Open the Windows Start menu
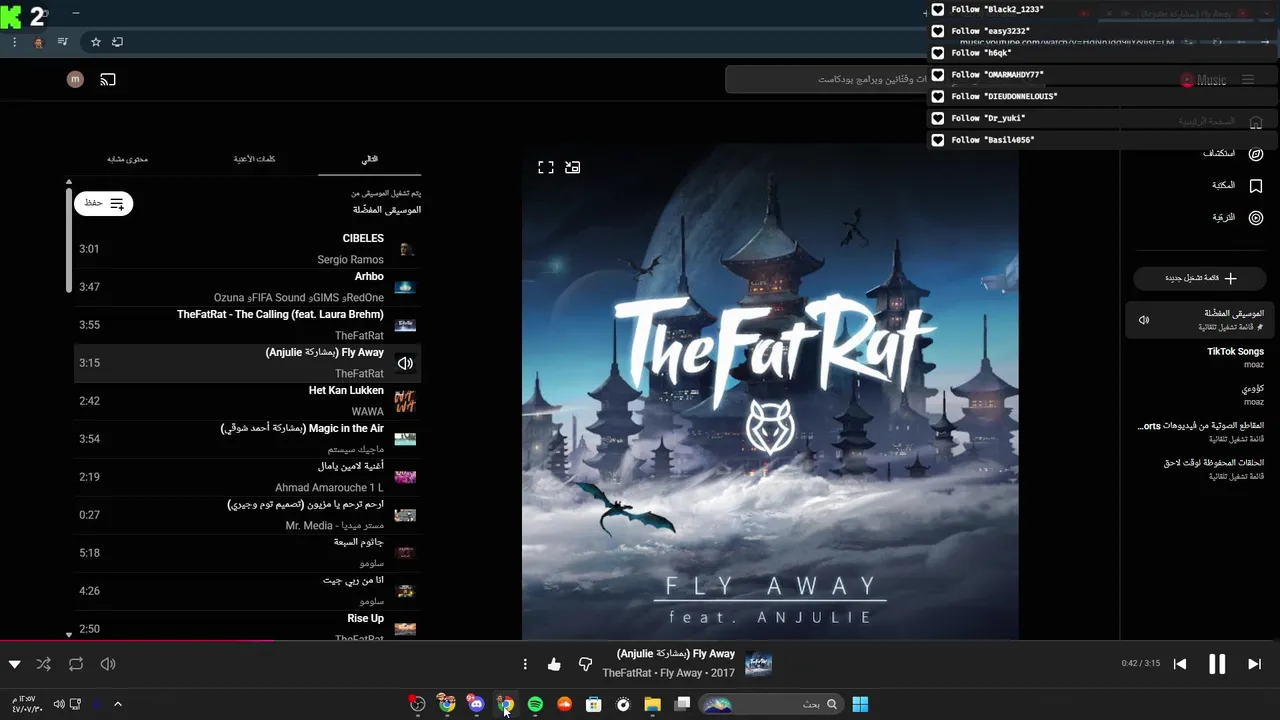The image size is (1280, 720). [860, 704]
